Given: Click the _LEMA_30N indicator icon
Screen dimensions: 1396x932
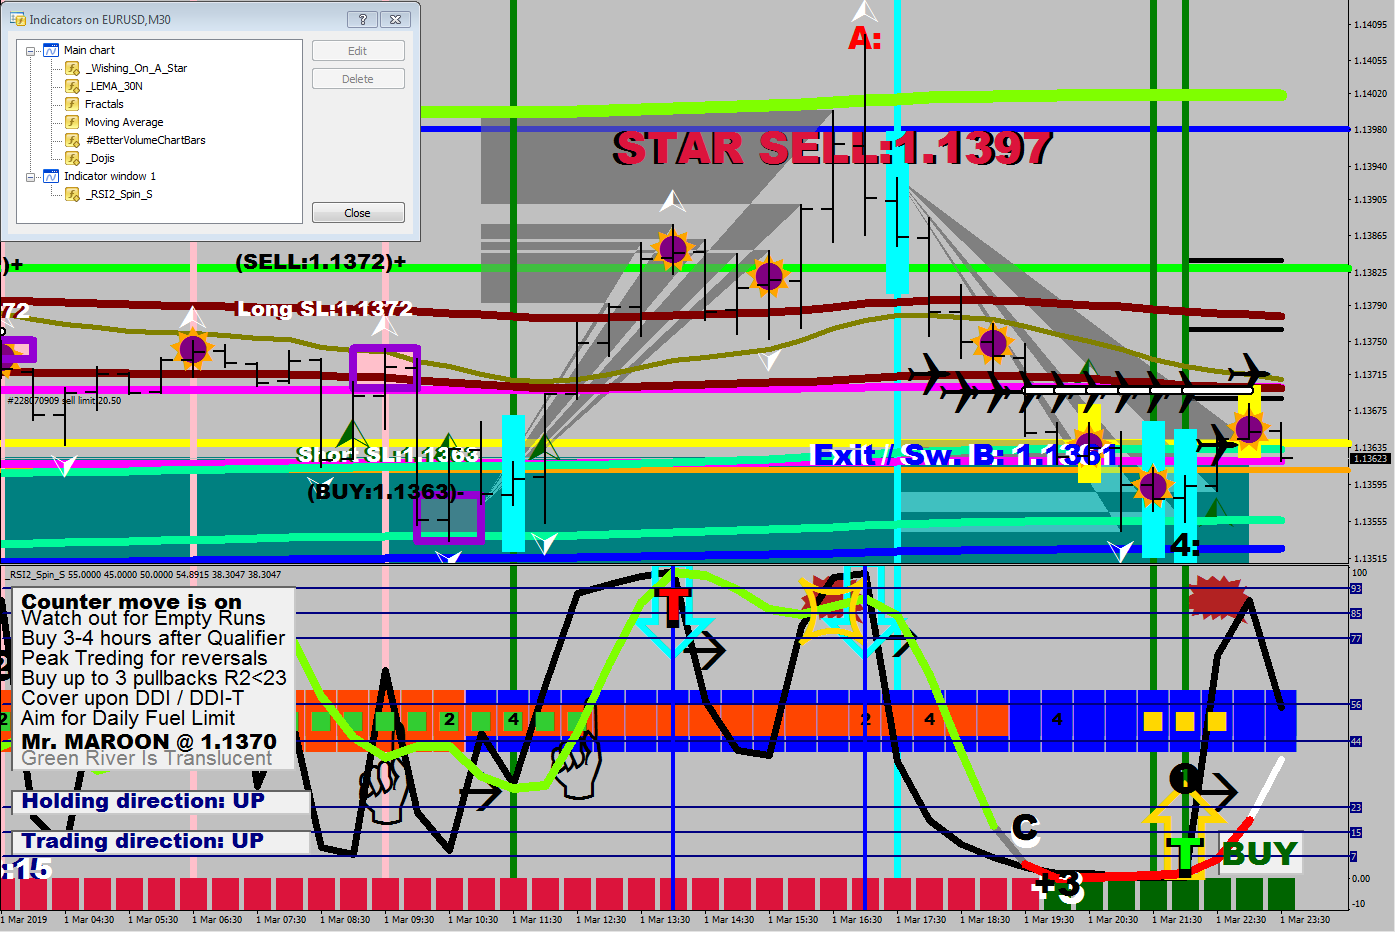Looking at the screenshot, I should pyautogui.click(x=72, y=86).
